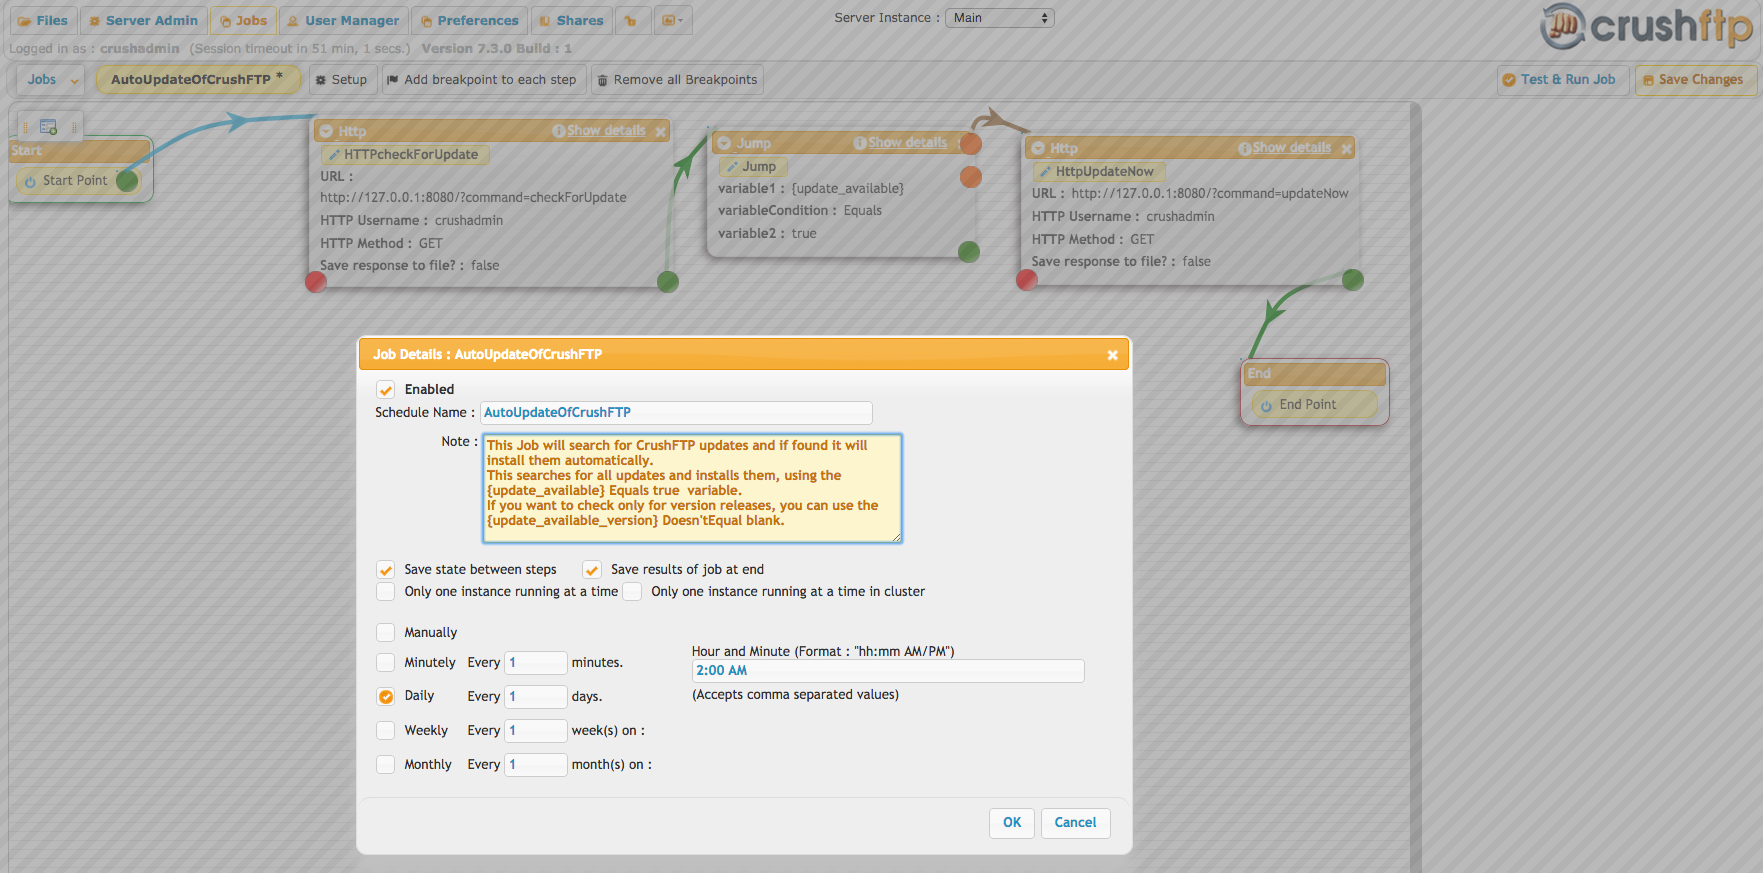Collapse the HttpUpdateNow step arrow icon

pyautogui.click(x=1038, y=148)
